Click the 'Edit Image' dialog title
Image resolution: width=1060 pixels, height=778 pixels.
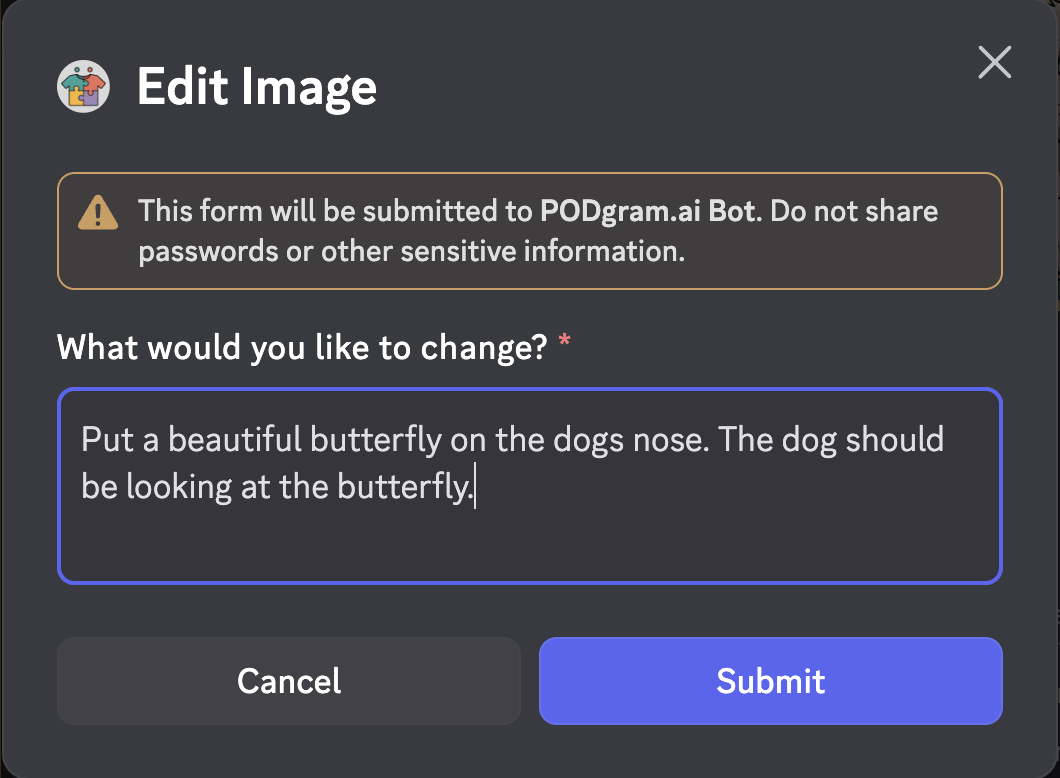point(257,88)
